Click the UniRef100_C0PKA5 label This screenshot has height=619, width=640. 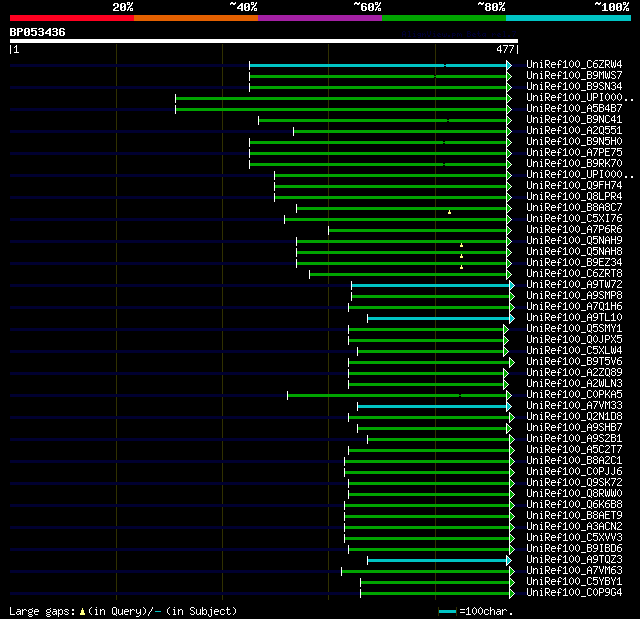574,395
